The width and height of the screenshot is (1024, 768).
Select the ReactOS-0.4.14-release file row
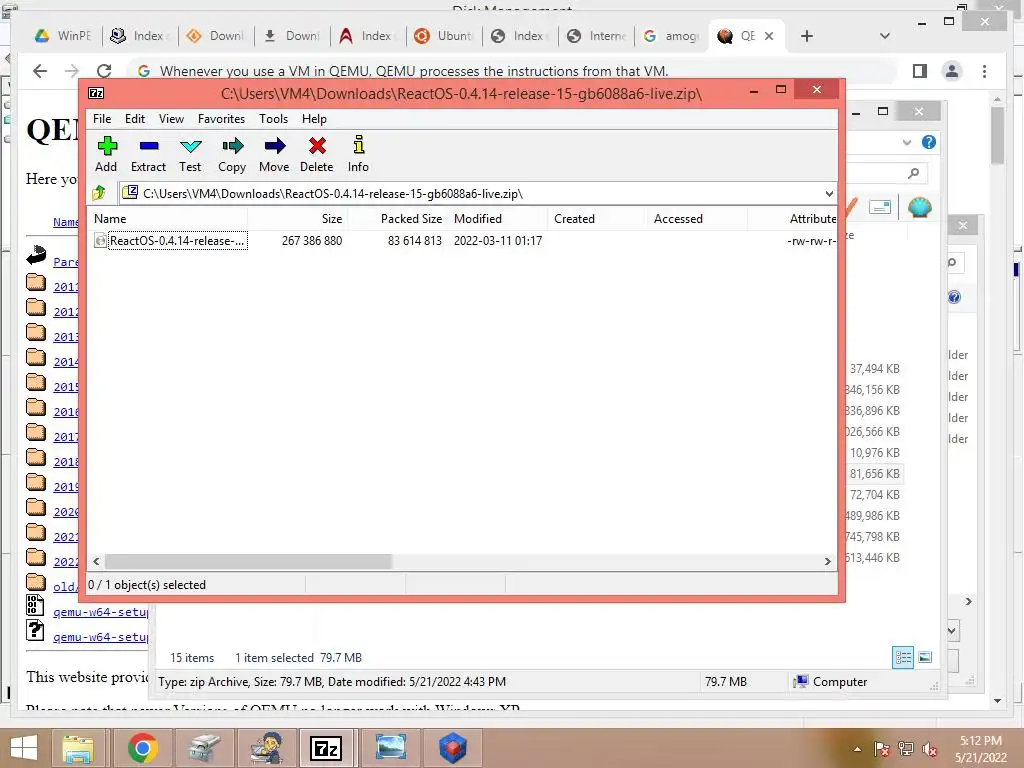[x=462, y=241]
